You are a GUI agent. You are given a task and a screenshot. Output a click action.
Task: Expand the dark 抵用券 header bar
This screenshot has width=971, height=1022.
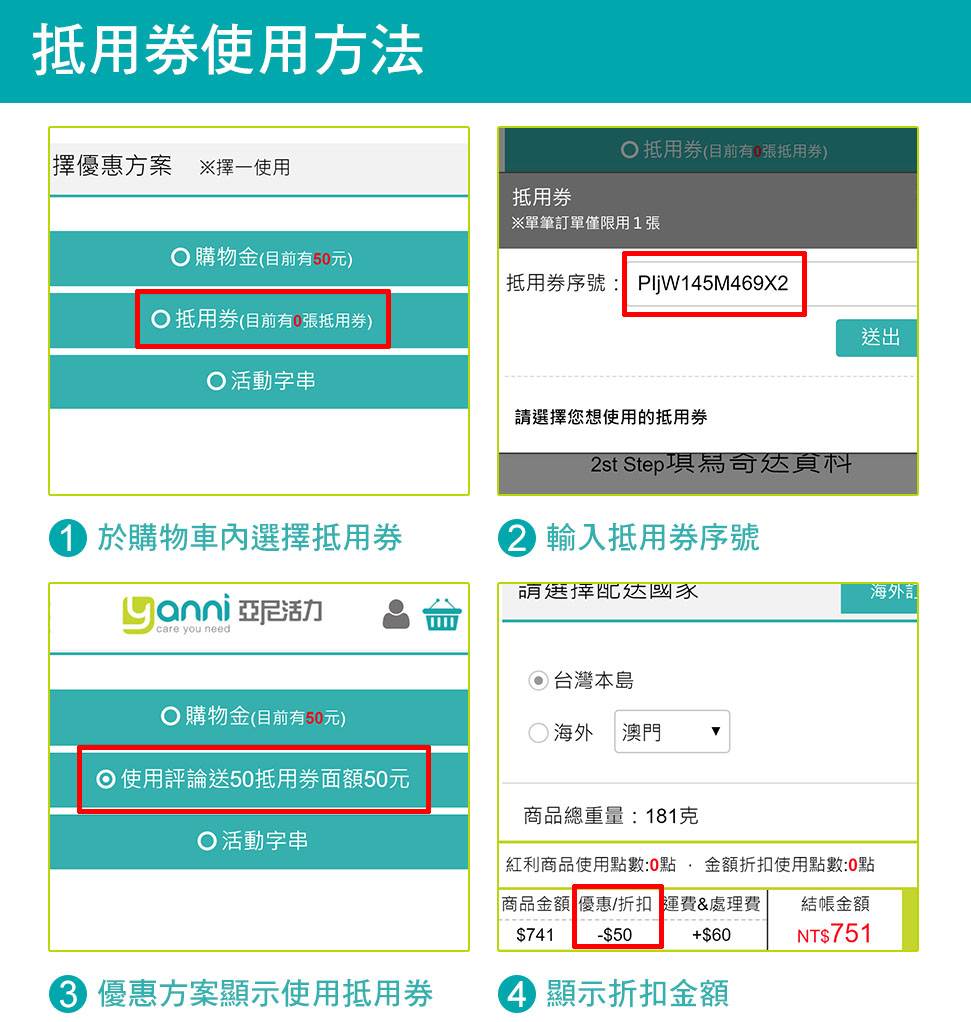tap(708, 151)
